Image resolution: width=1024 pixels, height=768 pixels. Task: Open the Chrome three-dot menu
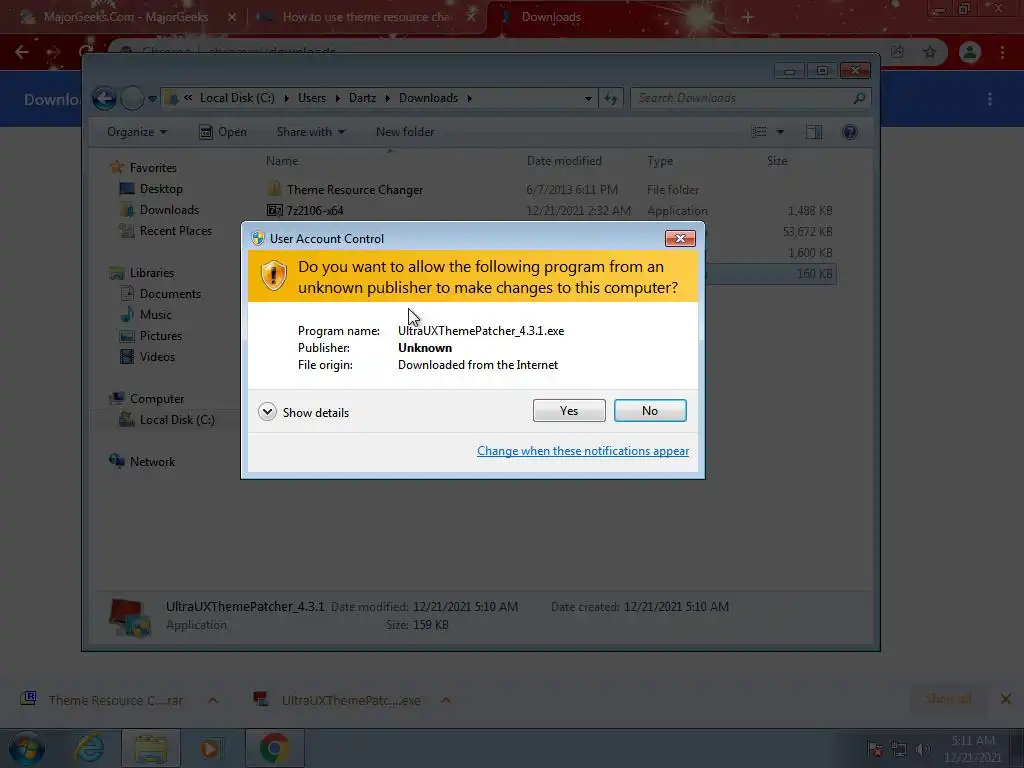tap(1002, 52)
